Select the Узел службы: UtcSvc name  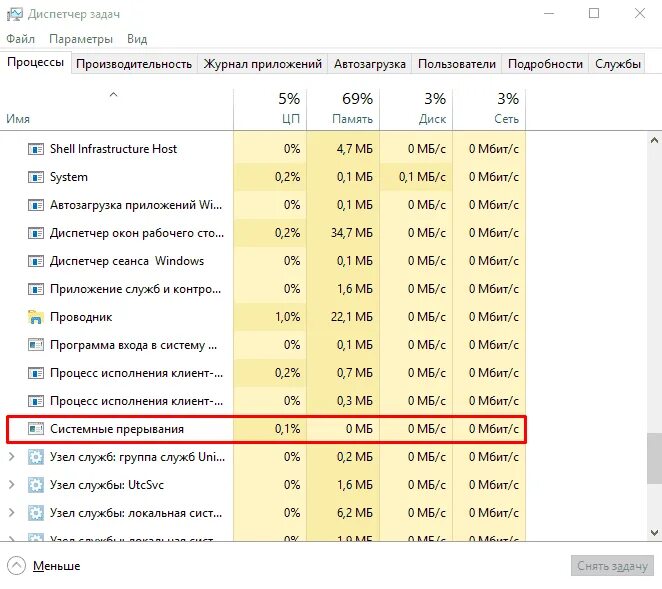point(107,485)
